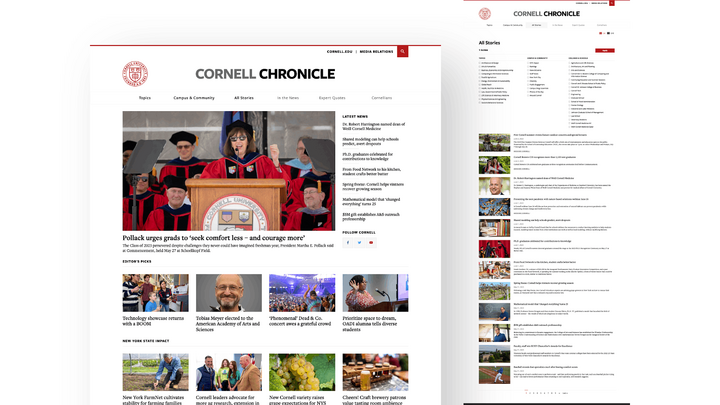The image size is (720, 405).
Task: Check first checkbox under Campus & Community filter
Action: [x=528, y=63]
